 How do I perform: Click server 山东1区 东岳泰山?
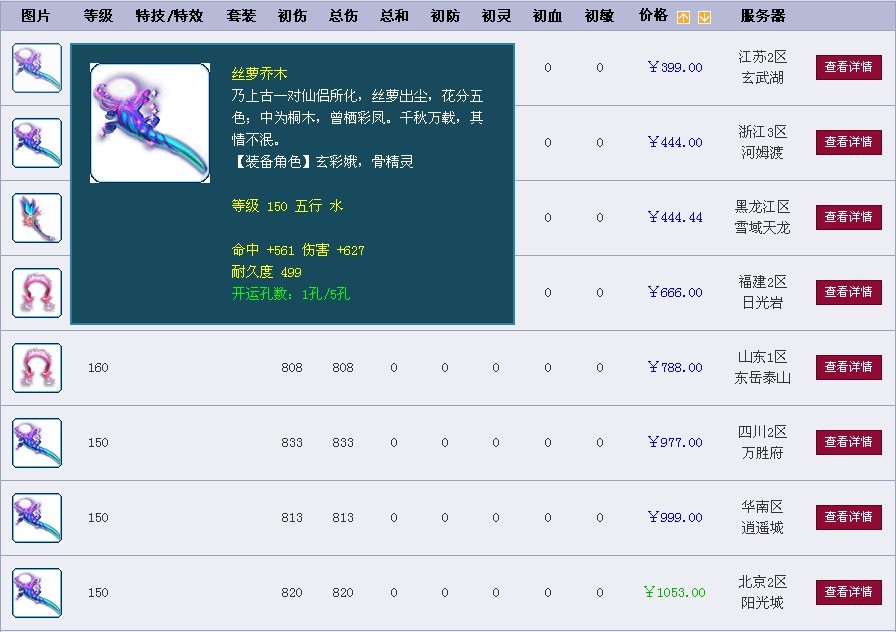pyautogui.click(x=762, y=367)
